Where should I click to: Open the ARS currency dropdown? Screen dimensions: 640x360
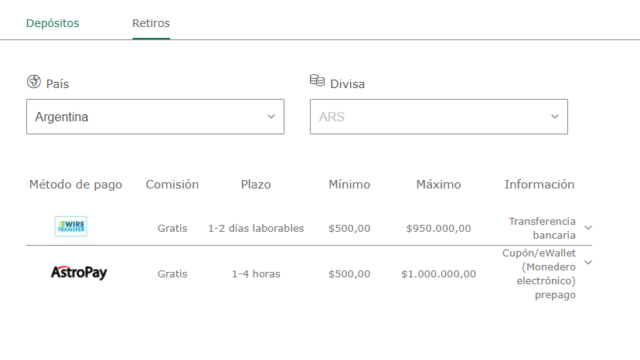(x=439, y=117)
